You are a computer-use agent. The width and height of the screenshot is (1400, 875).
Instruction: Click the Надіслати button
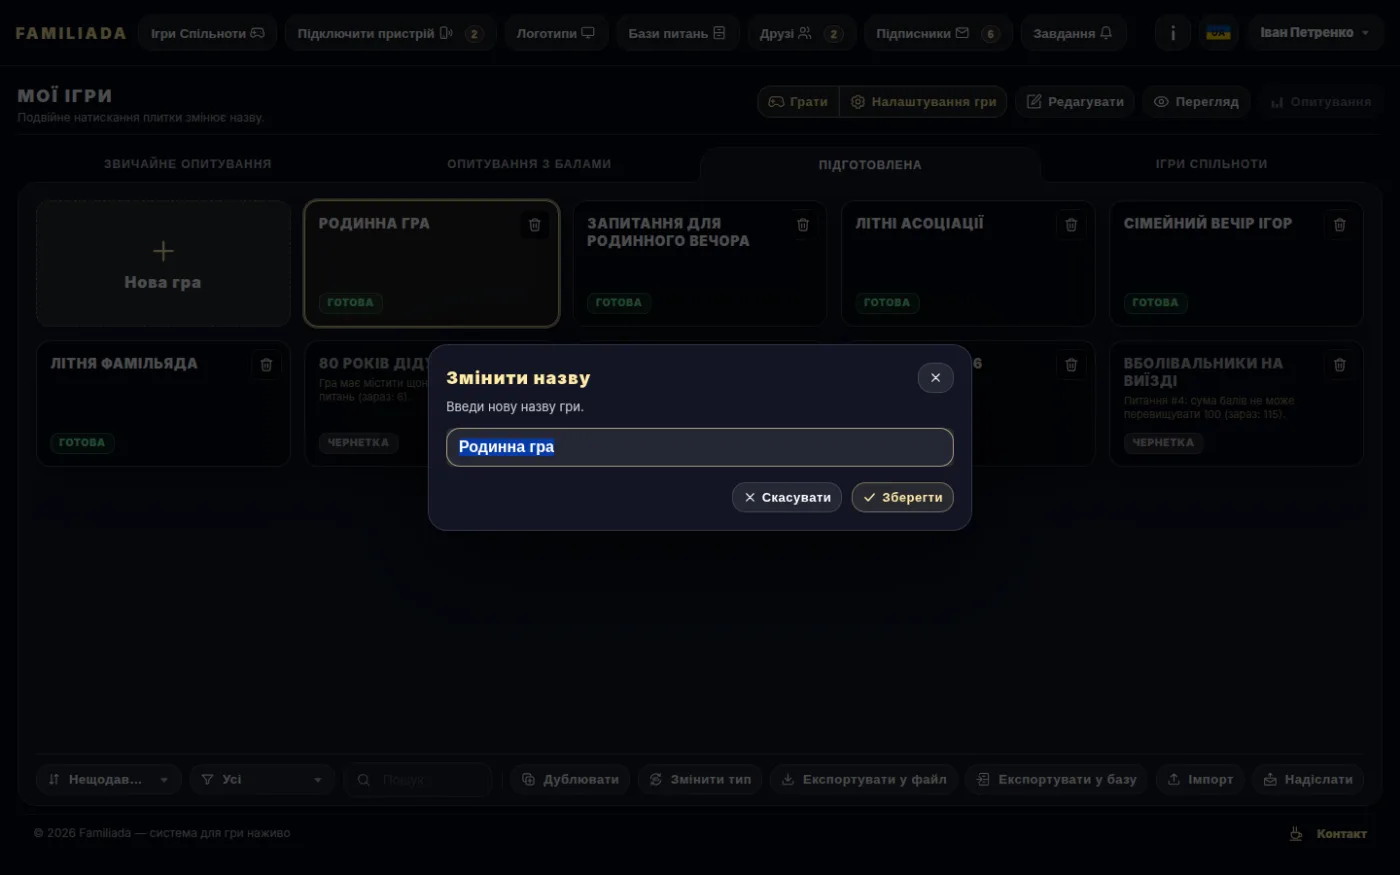tap(1308, 780)
